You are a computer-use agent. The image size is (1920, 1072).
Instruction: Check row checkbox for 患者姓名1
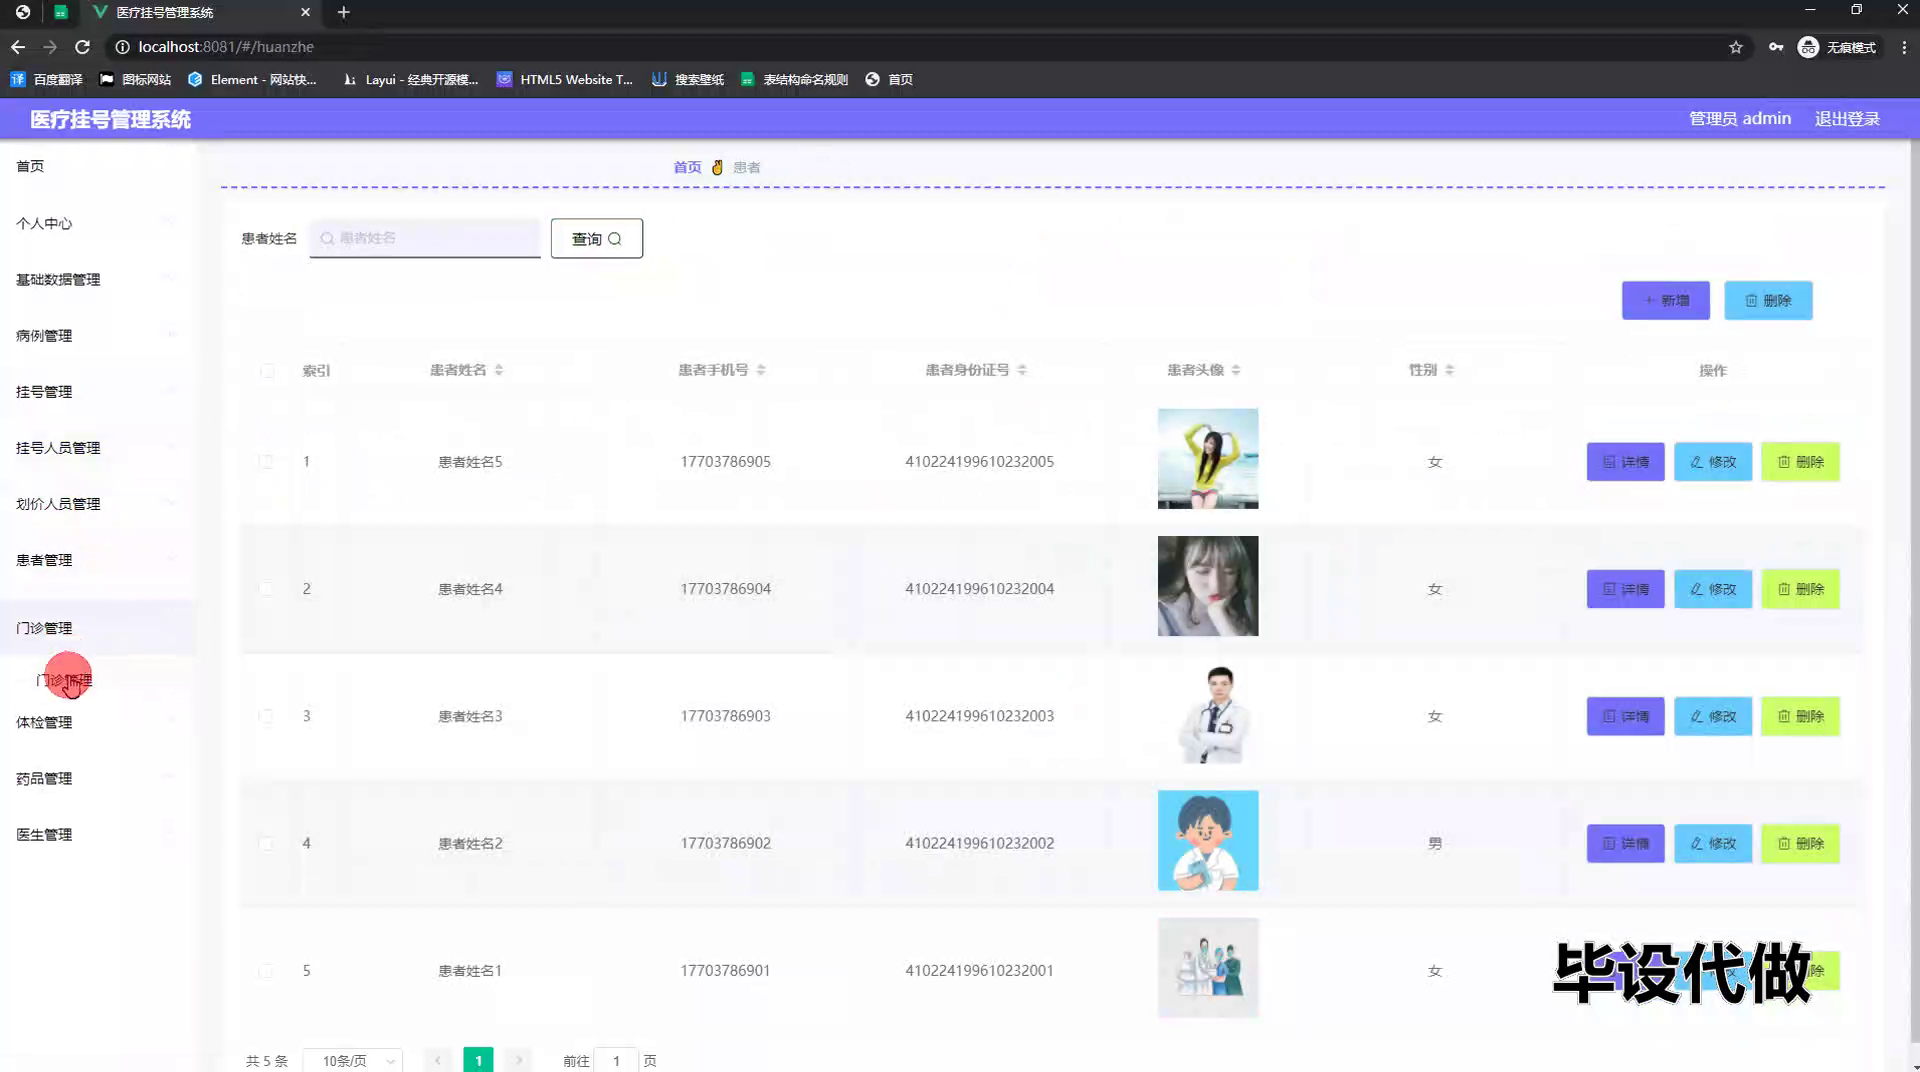click(266, 971)
